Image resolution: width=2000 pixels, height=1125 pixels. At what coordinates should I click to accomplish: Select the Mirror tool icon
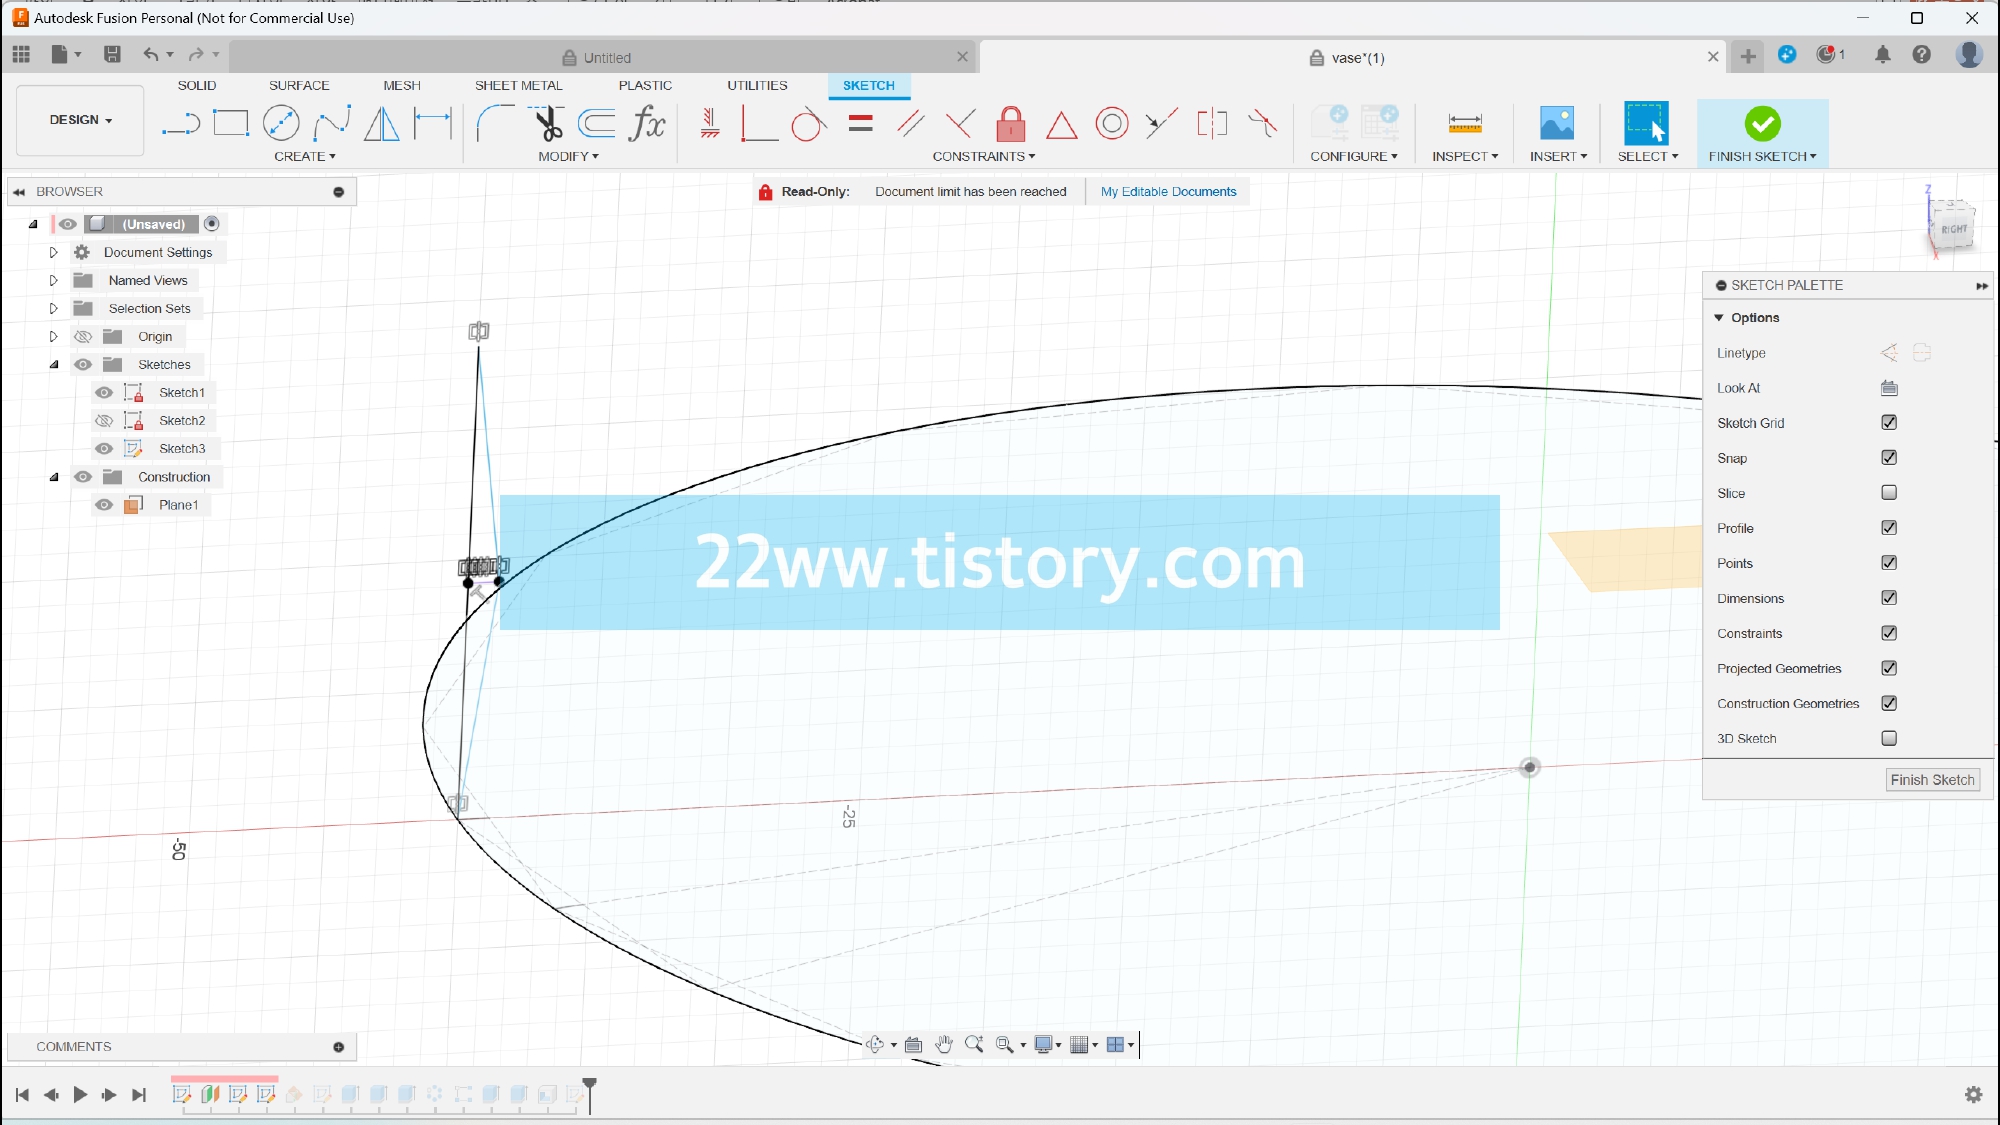pos(381,123)
